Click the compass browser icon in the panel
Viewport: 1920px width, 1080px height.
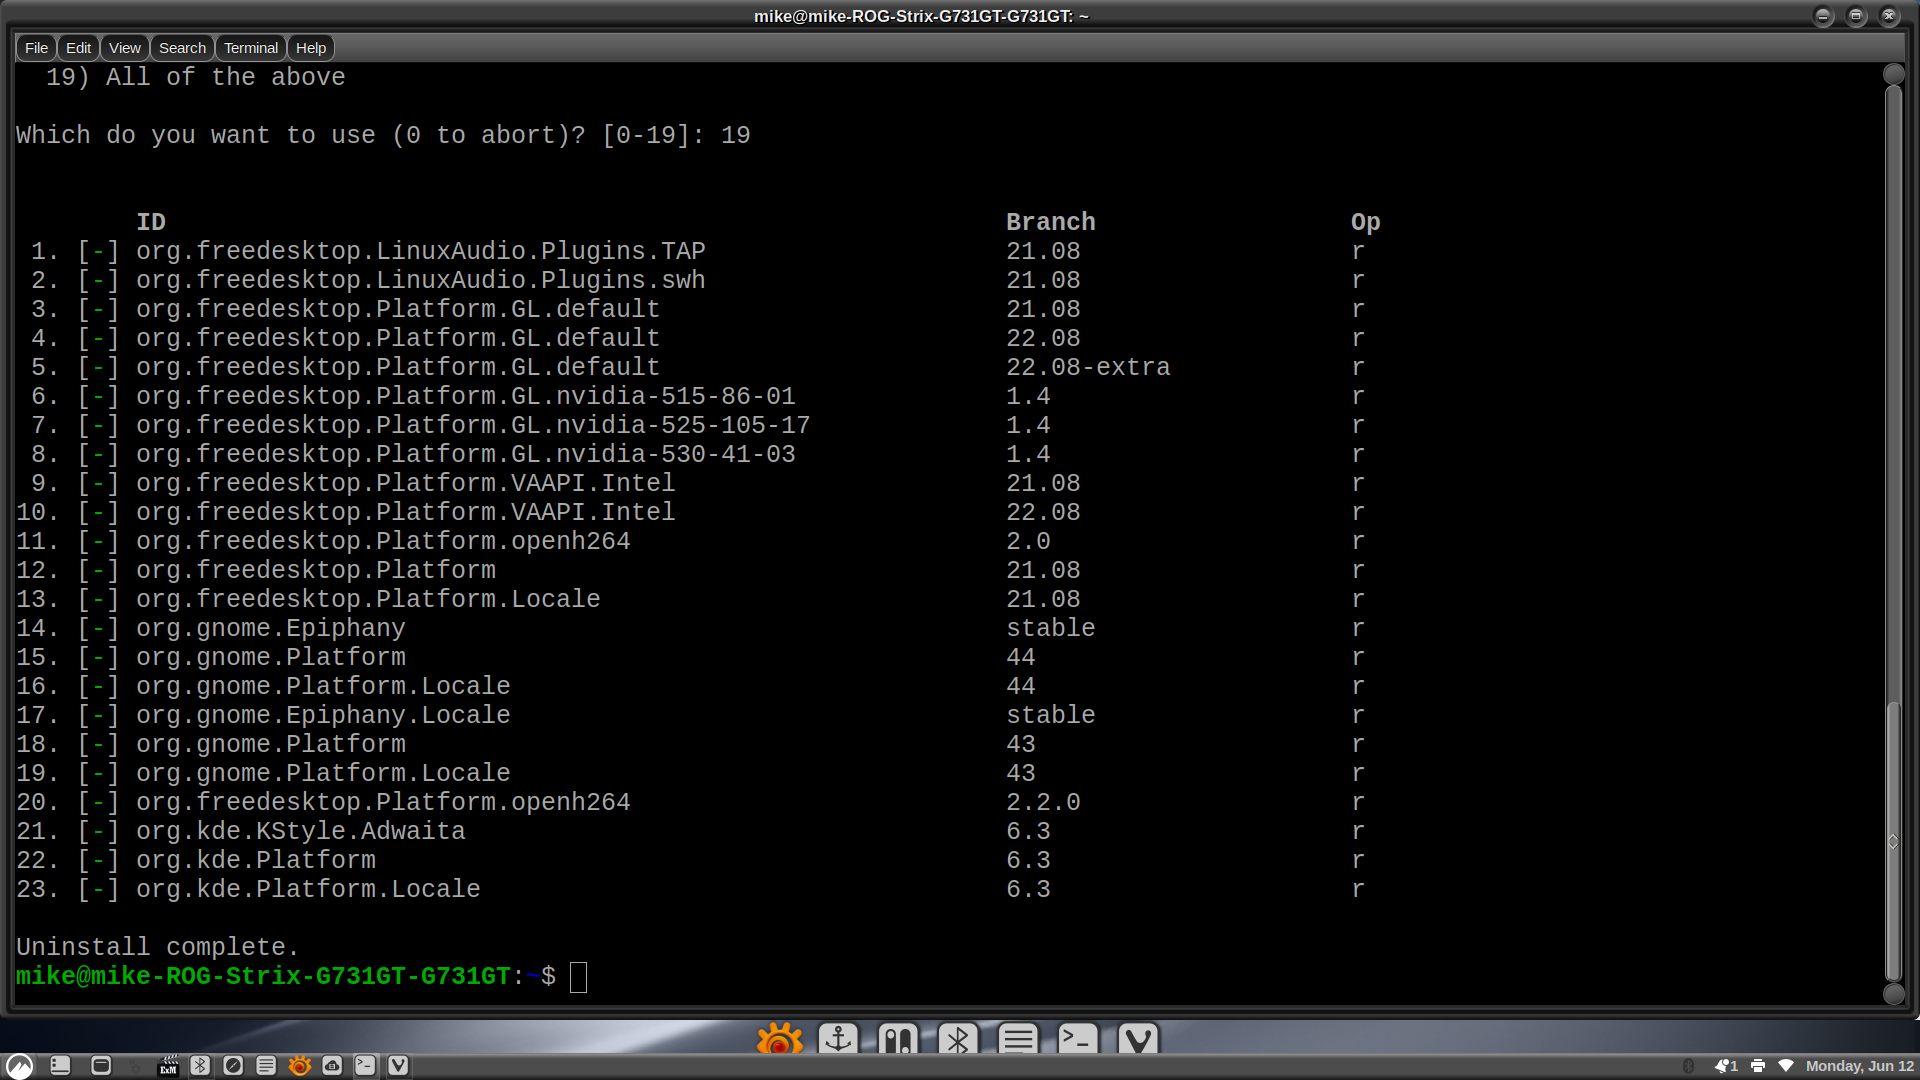click(233, 1066)
